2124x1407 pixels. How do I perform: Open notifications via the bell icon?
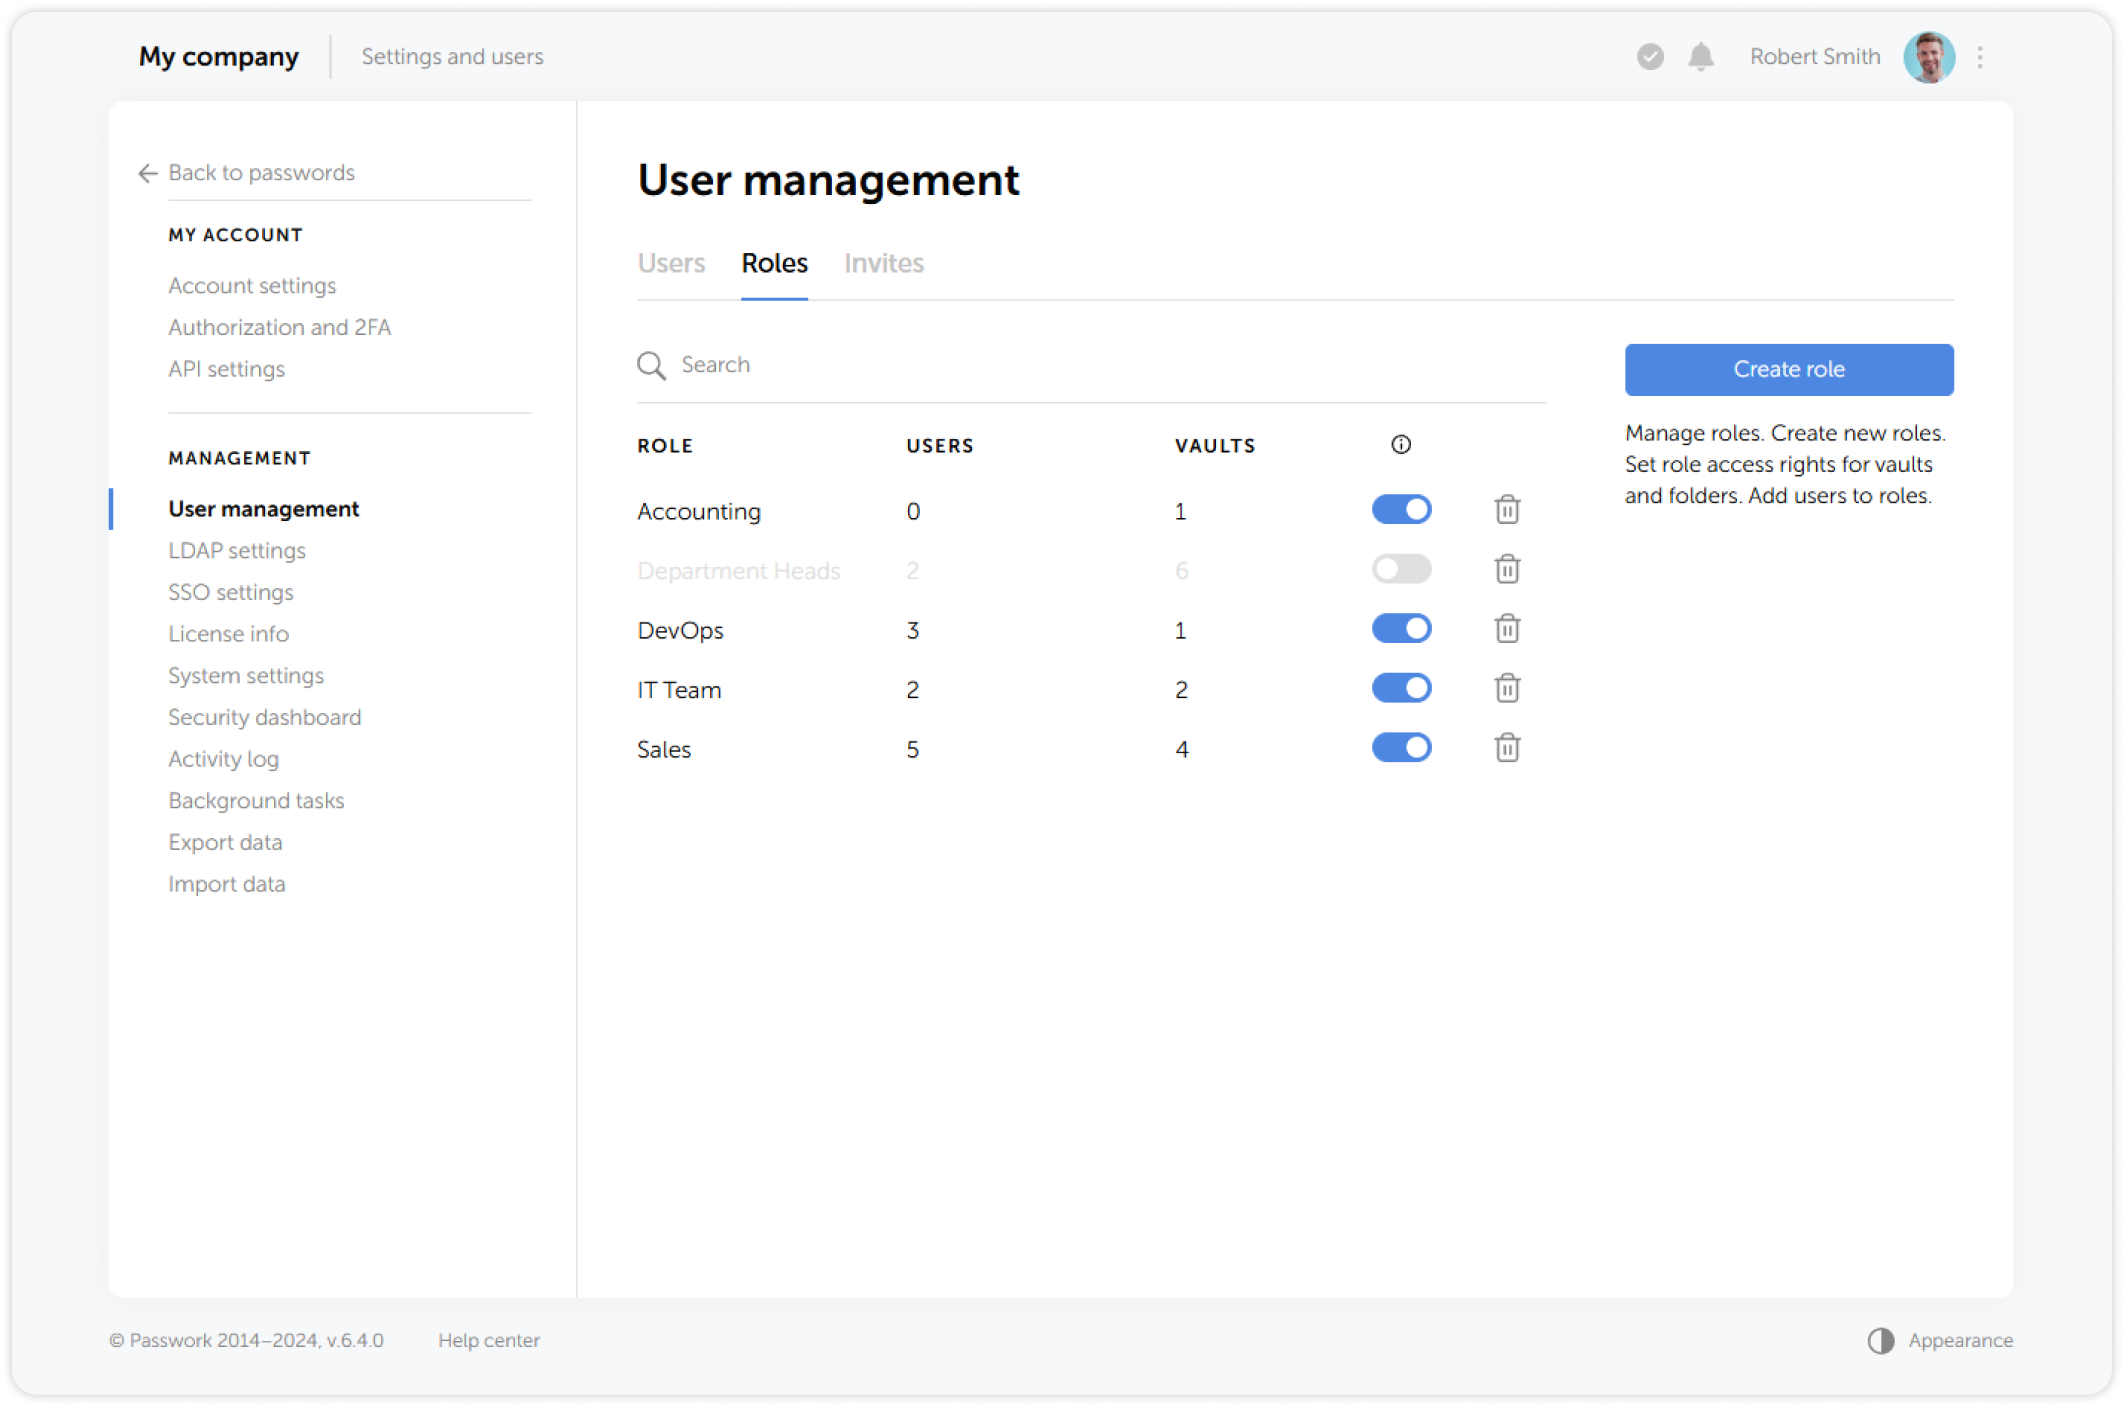click(x=1701, y=57)
